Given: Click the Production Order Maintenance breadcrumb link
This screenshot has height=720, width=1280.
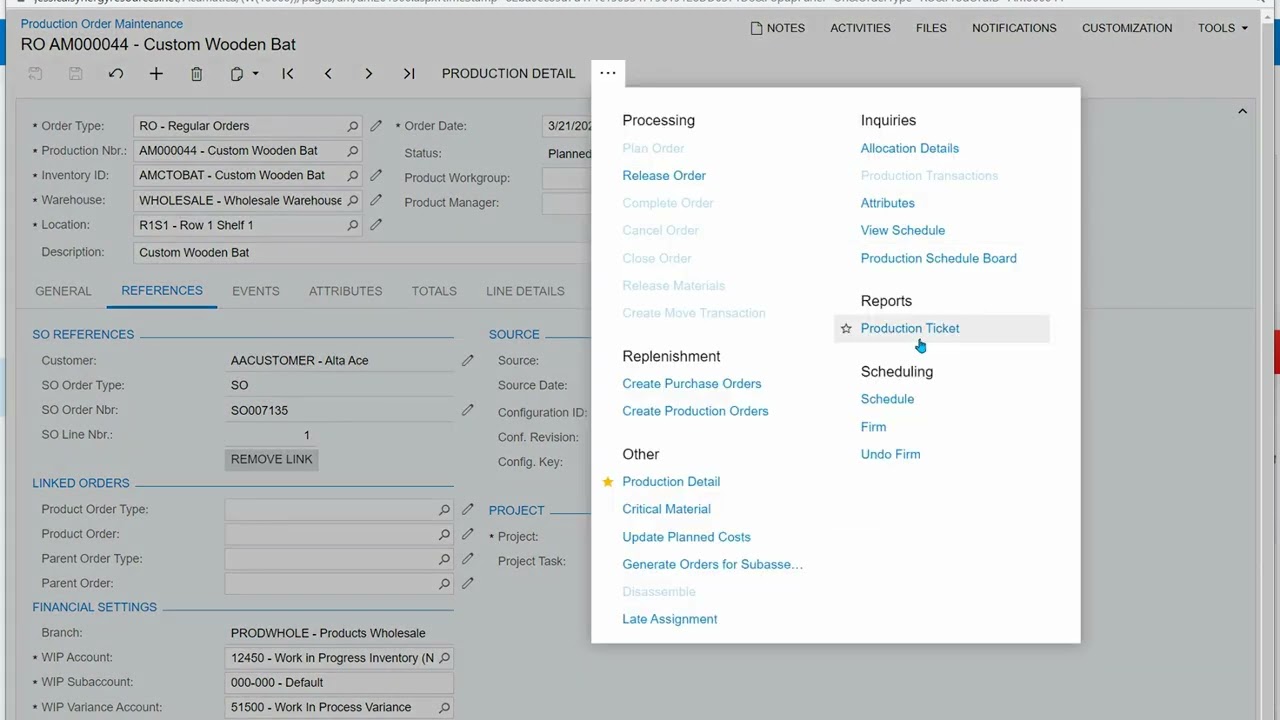Looking at the screenshot, I should pyautogui.click(x=102, y=24).
